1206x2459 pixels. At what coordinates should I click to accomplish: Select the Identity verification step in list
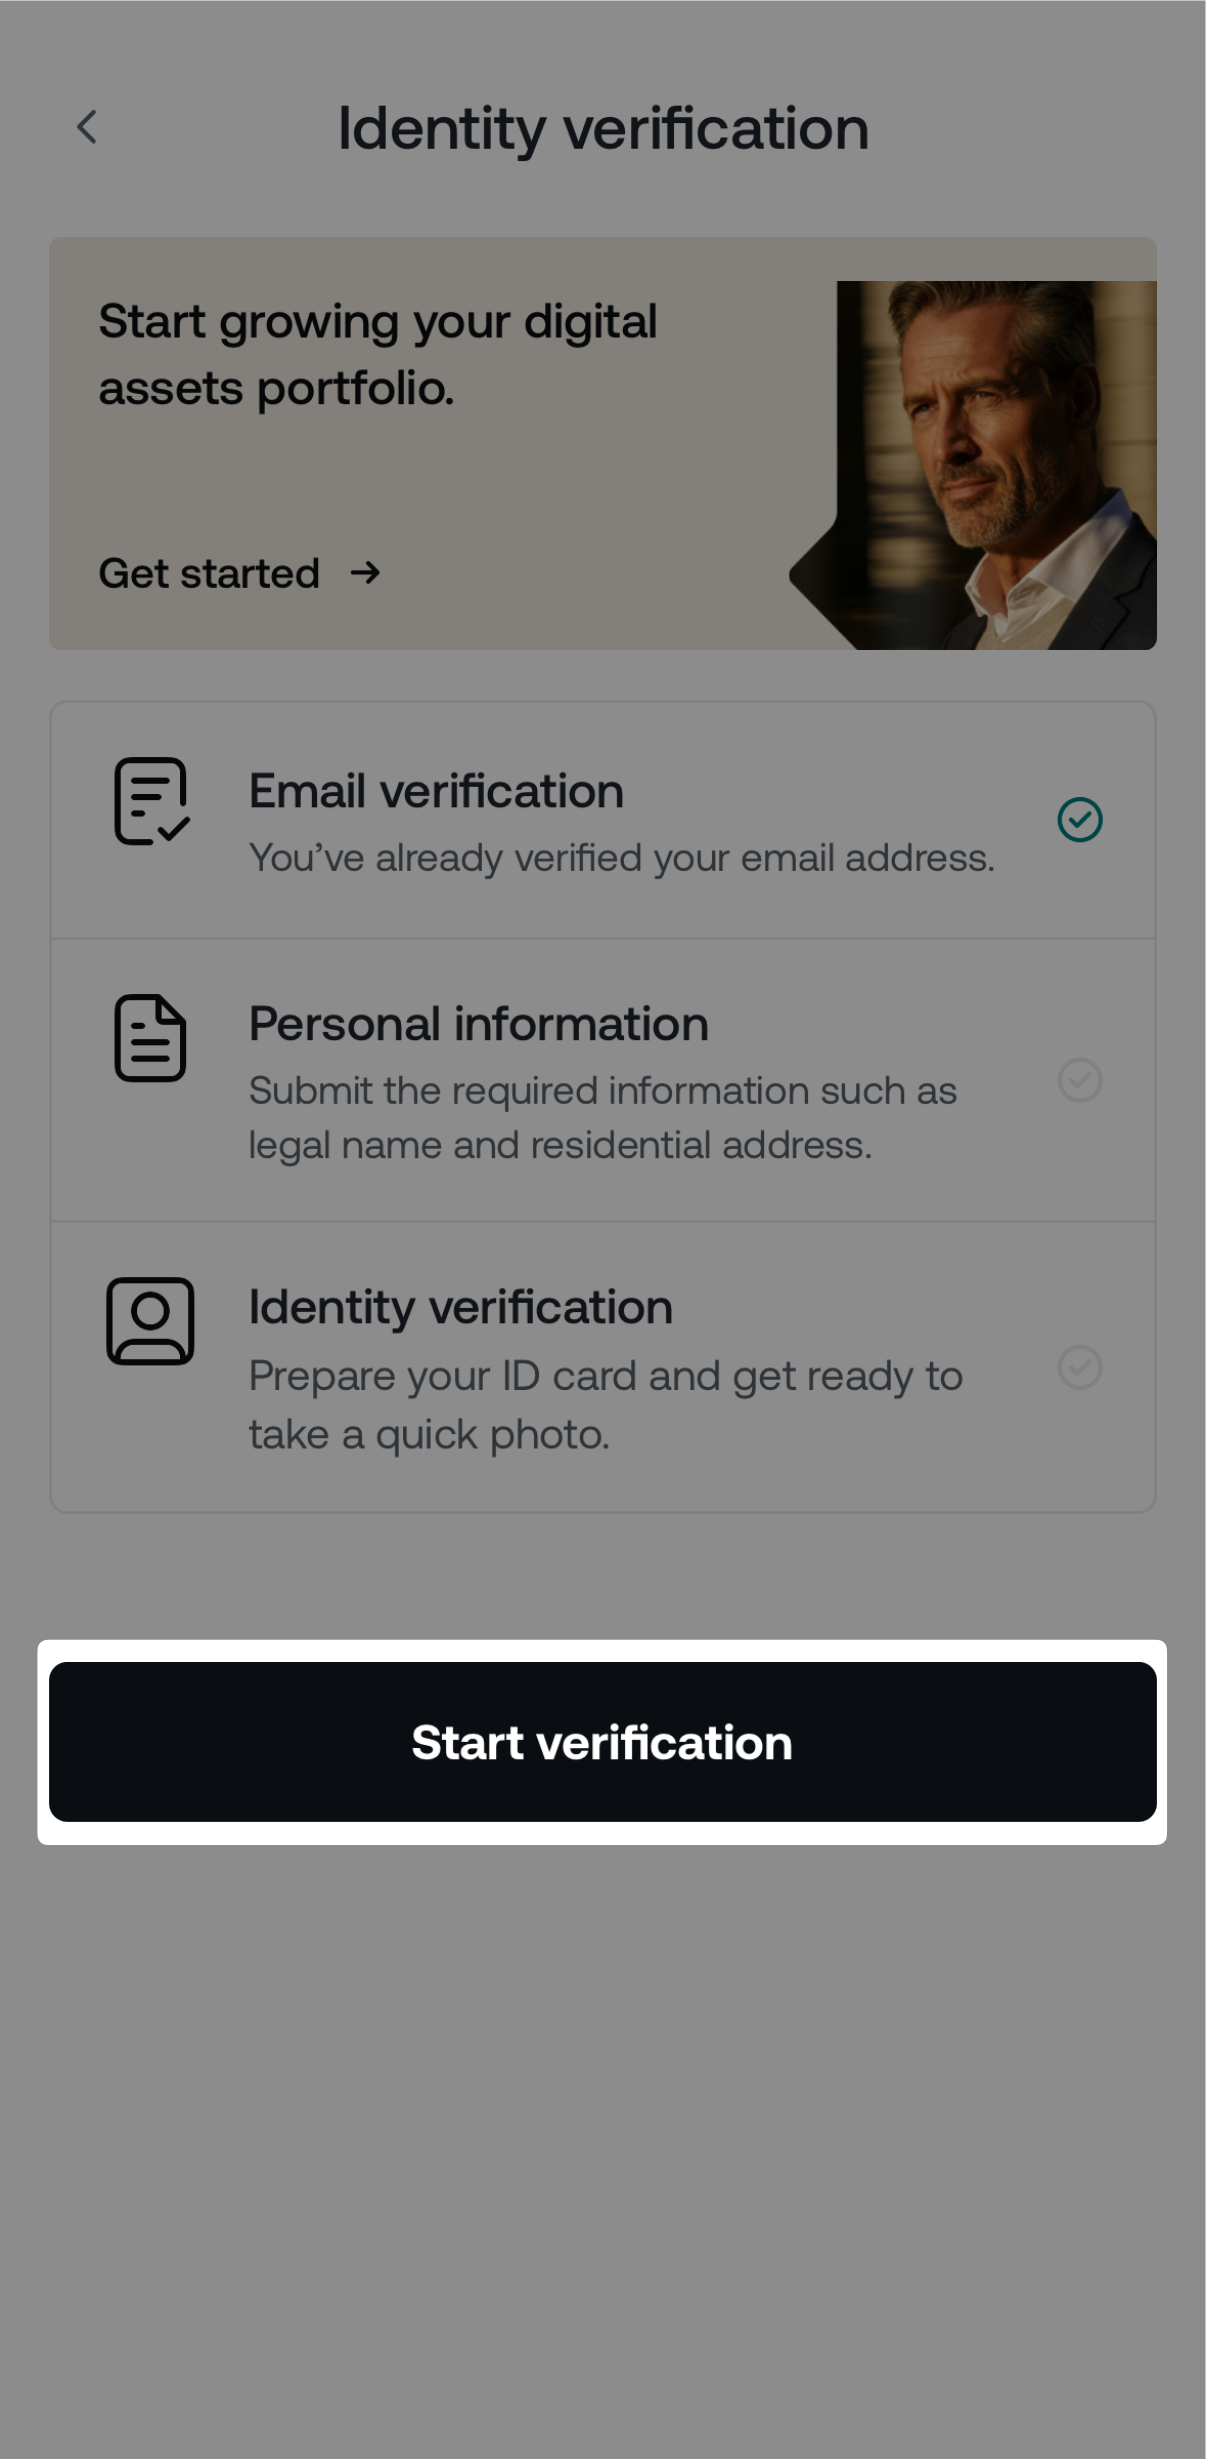[460, 1307]
